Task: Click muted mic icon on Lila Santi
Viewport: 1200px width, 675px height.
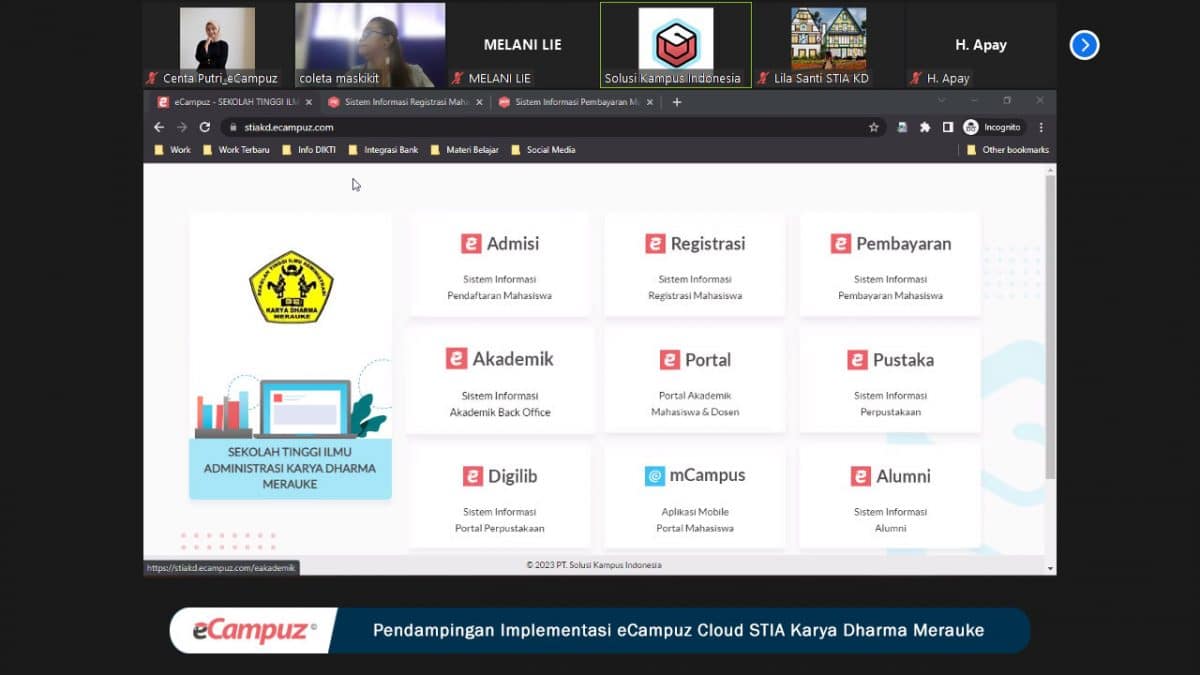Action: [764, 78]
